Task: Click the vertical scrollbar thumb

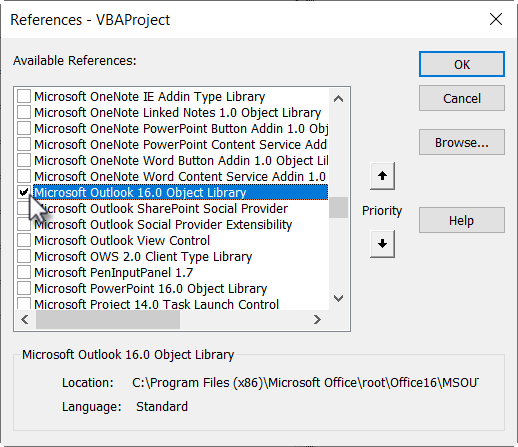Action: tap(338, 207)
